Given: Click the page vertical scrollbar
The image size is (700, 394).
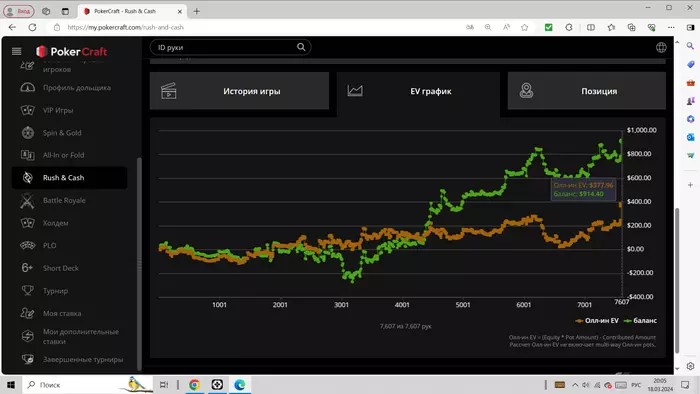Looking at the screenshot, I should click(x=677, y=280).
